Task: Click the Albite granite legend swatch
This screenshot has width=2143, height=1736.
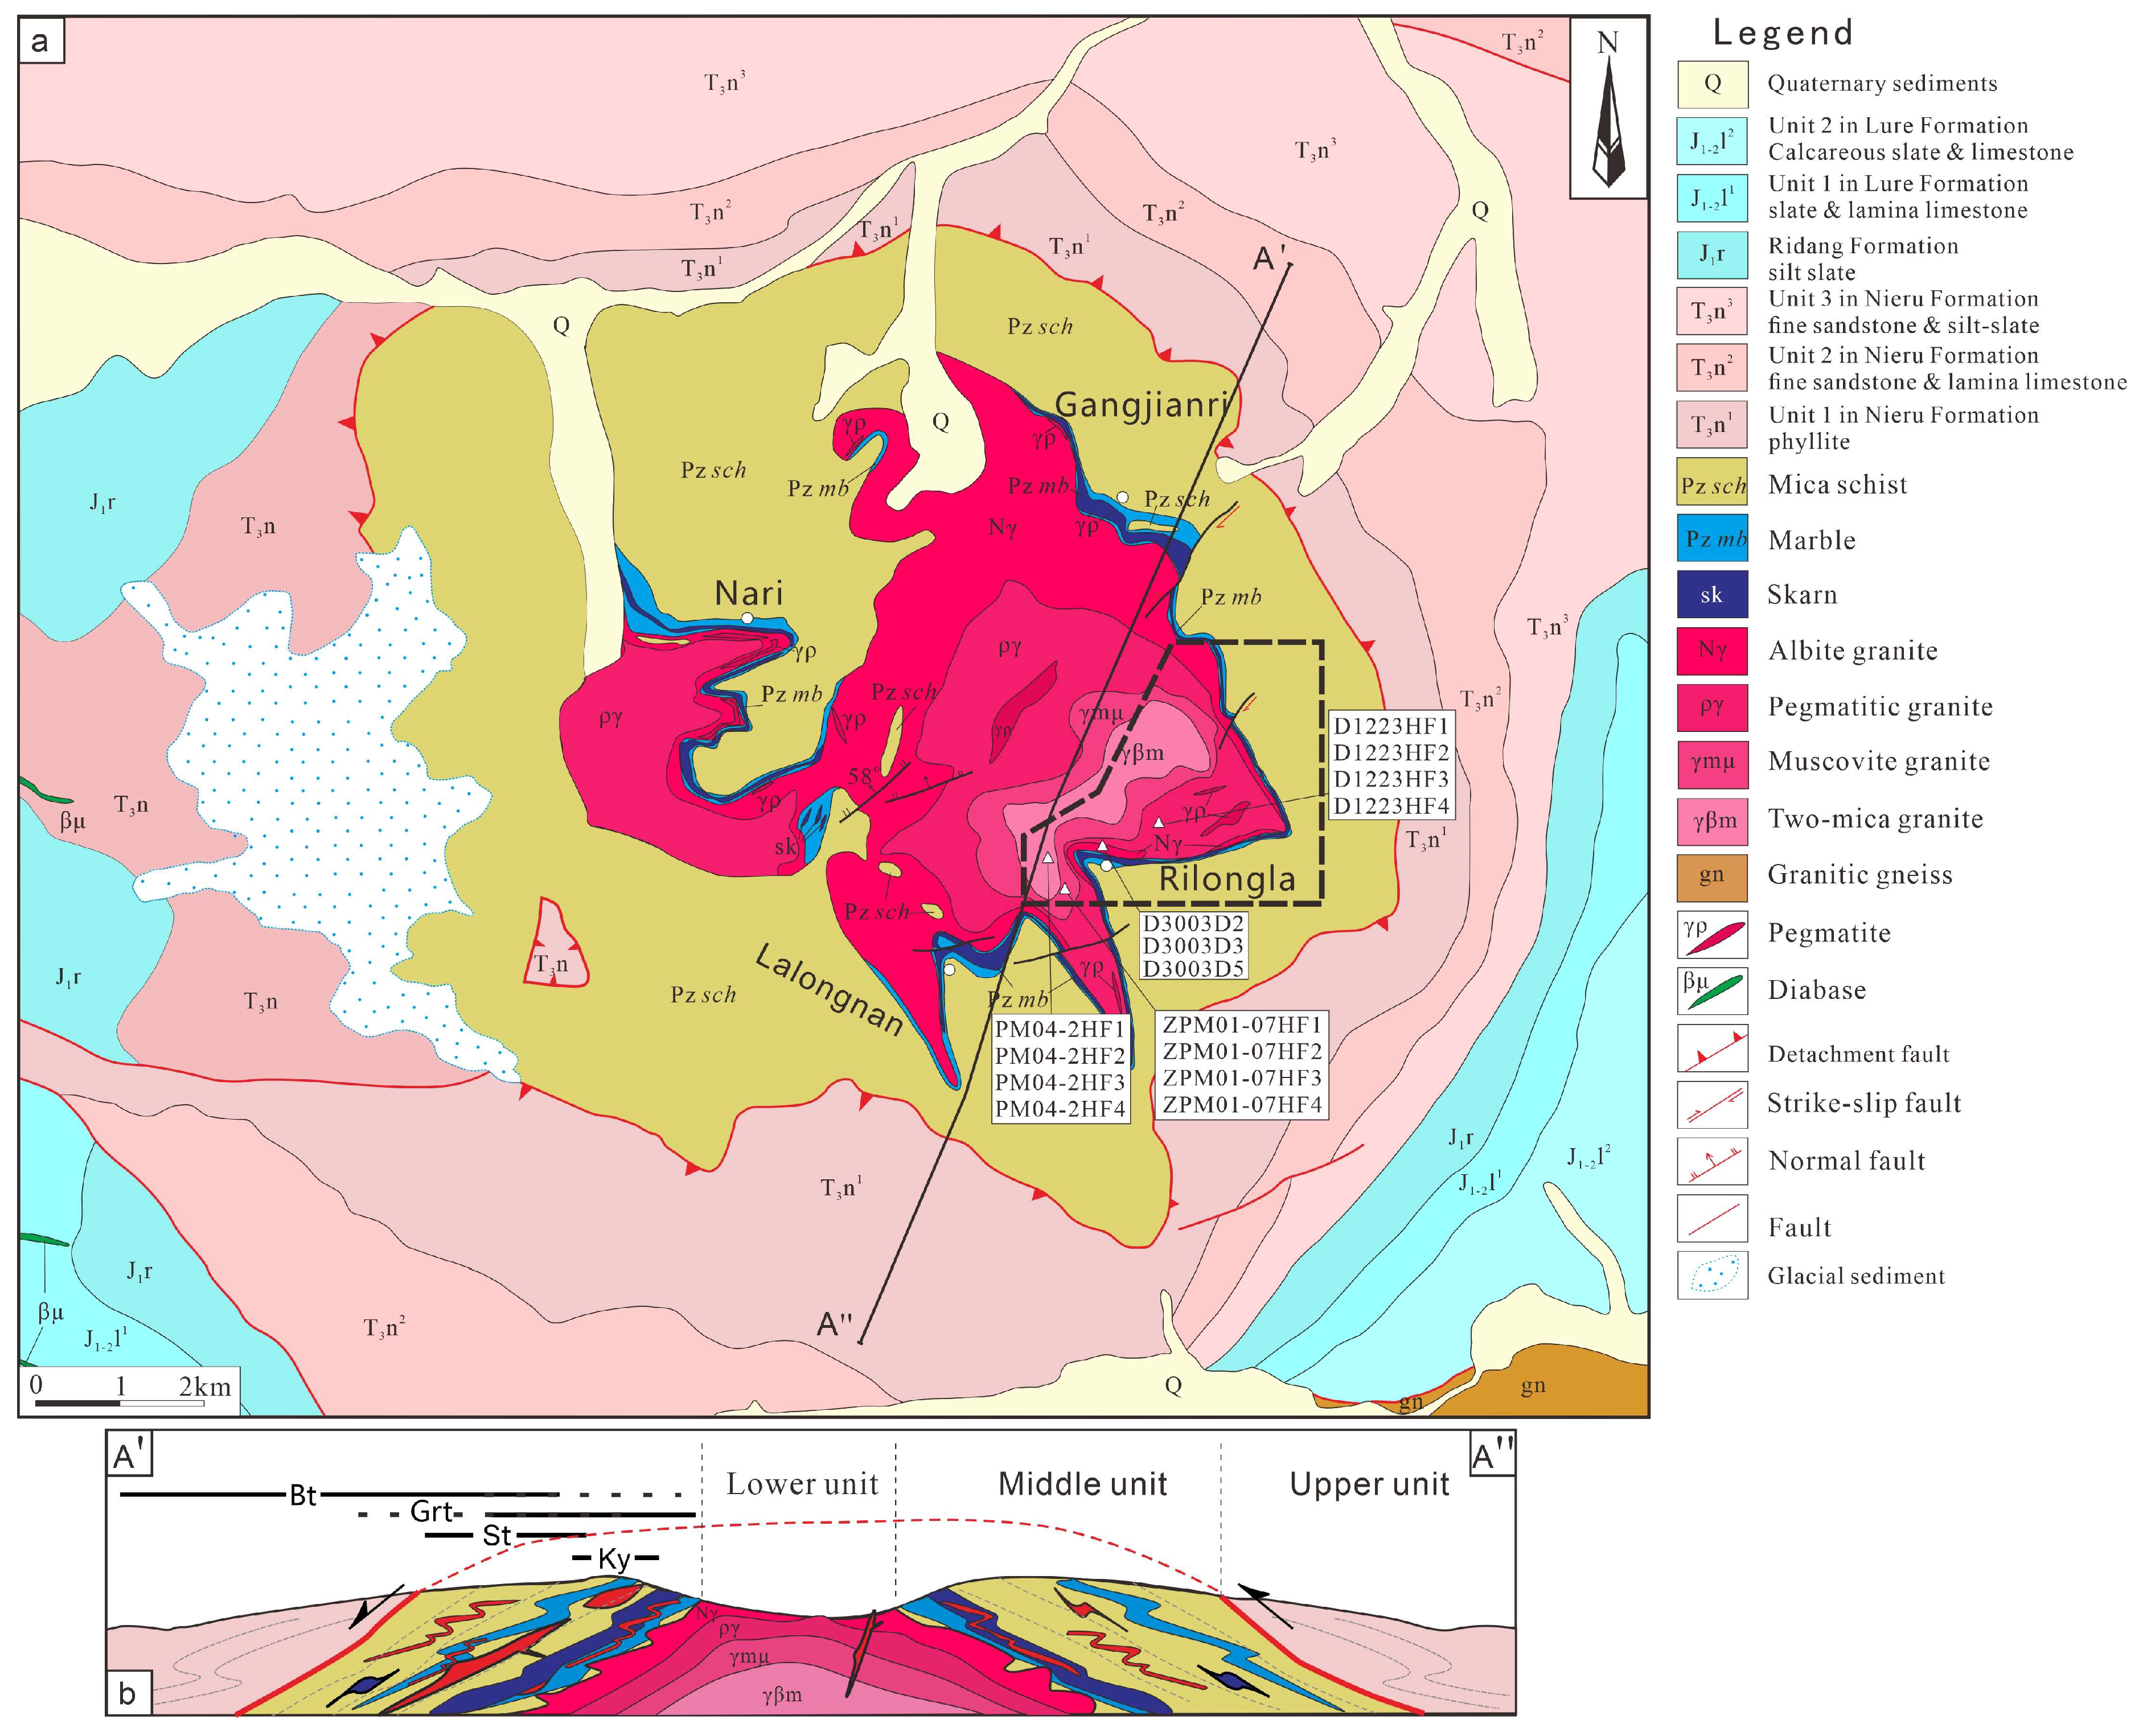Action: (1712, 651)
